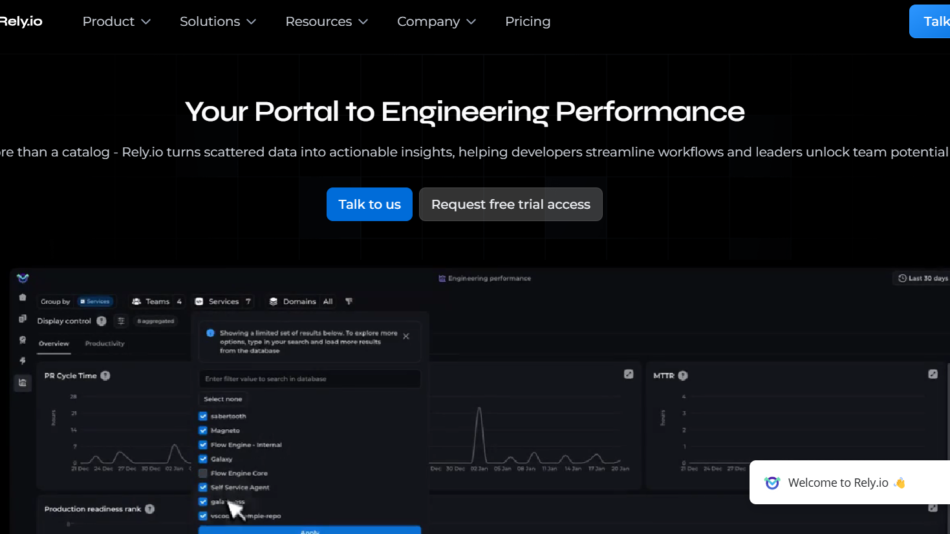The image size is (950, 534).
Task: Open the Welcome to Rely.io chat popup
Action: coord(849,482)
